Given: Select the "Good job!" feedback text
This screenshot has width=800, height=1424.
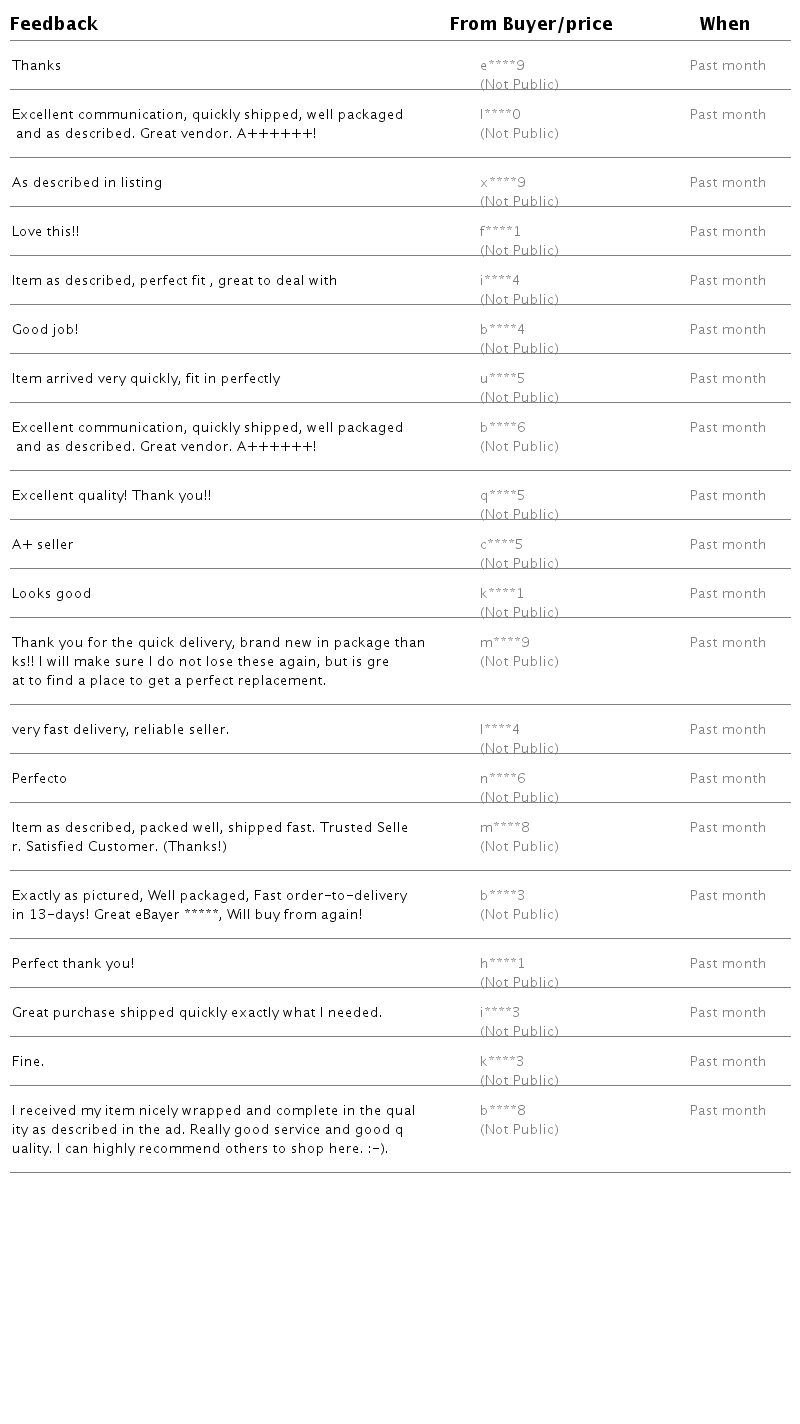Looking at the screenshot, I should [45, 330].
